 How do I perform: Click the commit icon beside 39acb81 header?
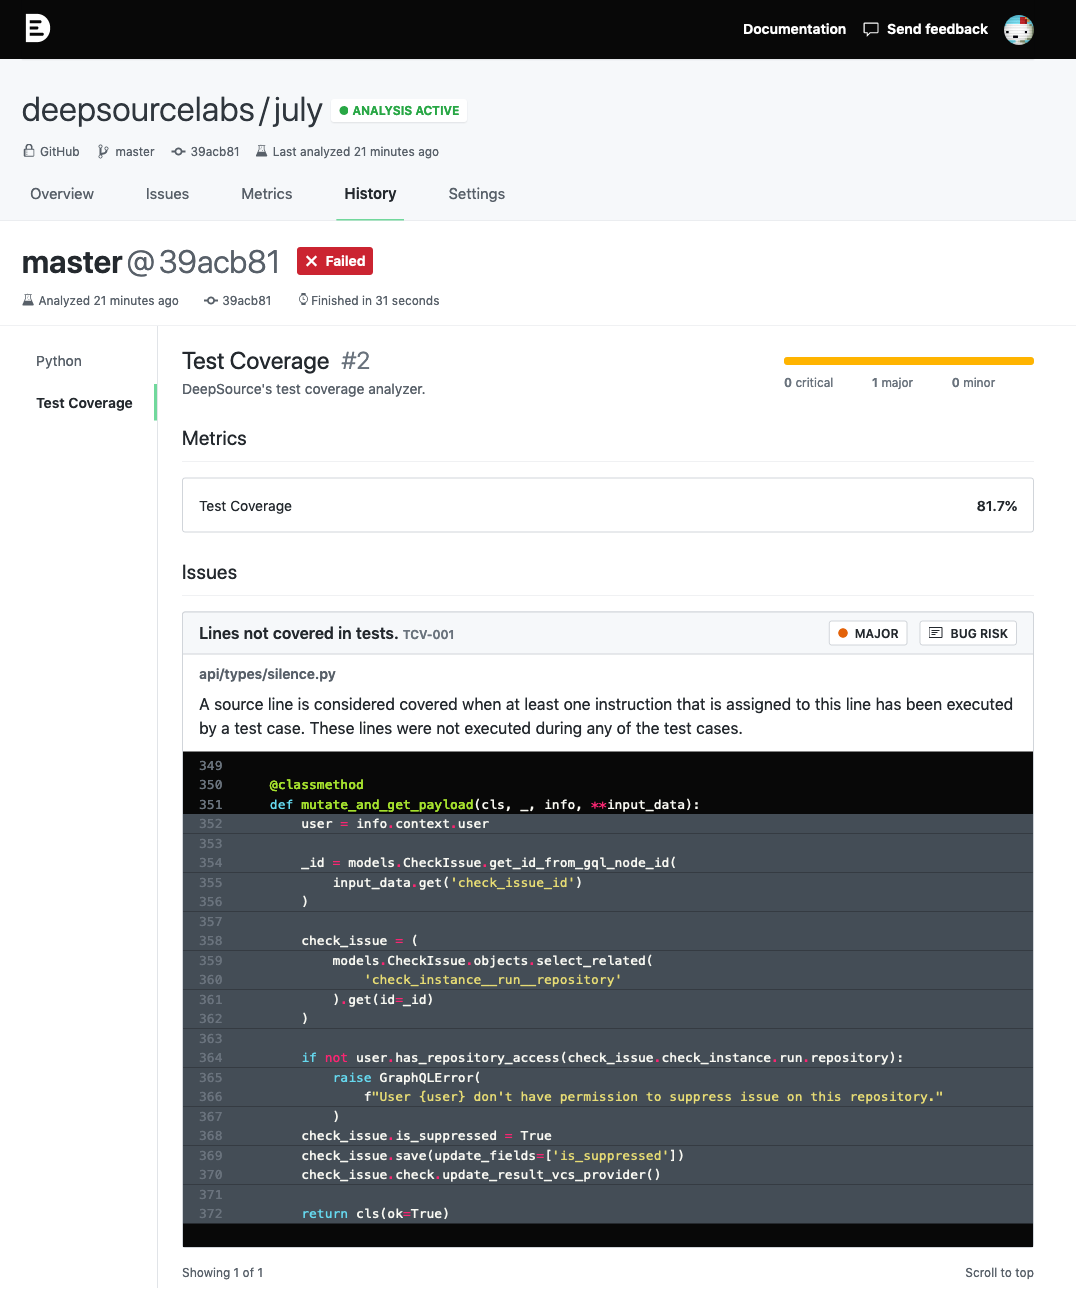(178, 151)
